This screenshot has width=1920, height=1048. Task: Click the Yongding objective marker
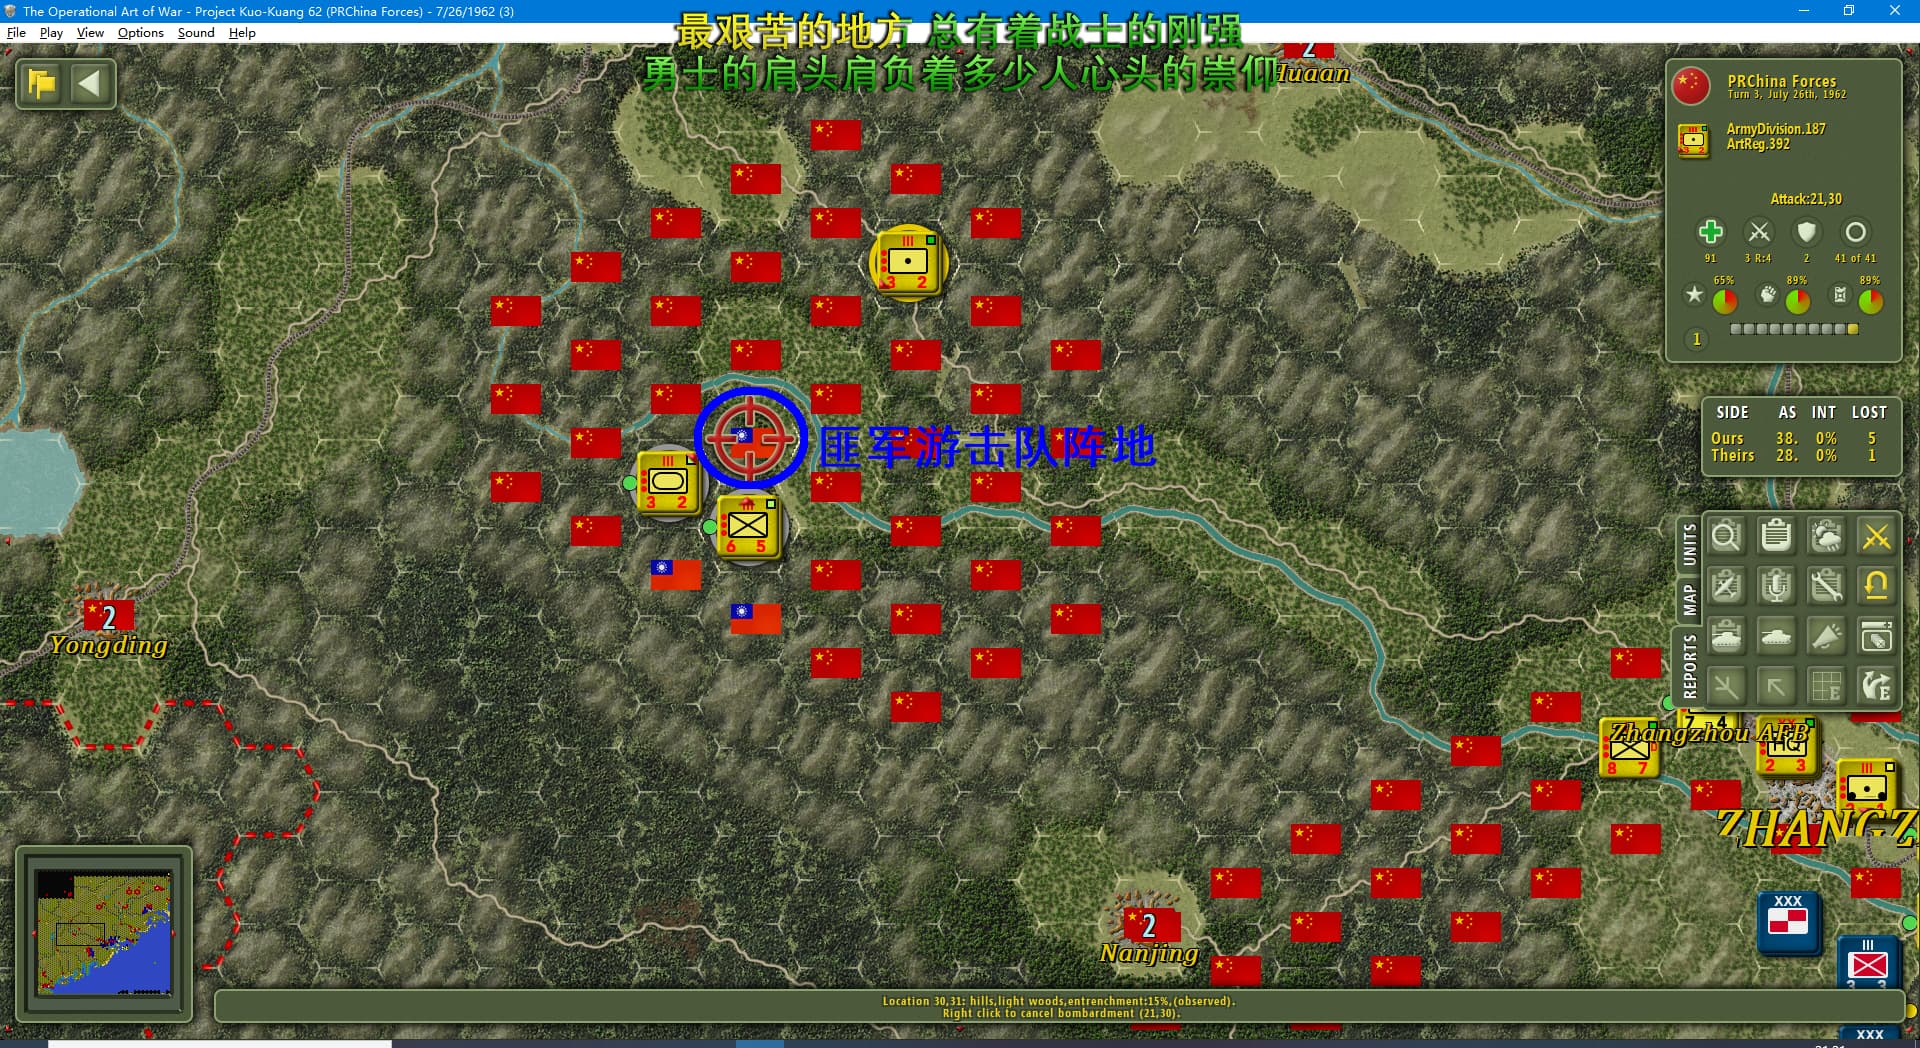108,616
